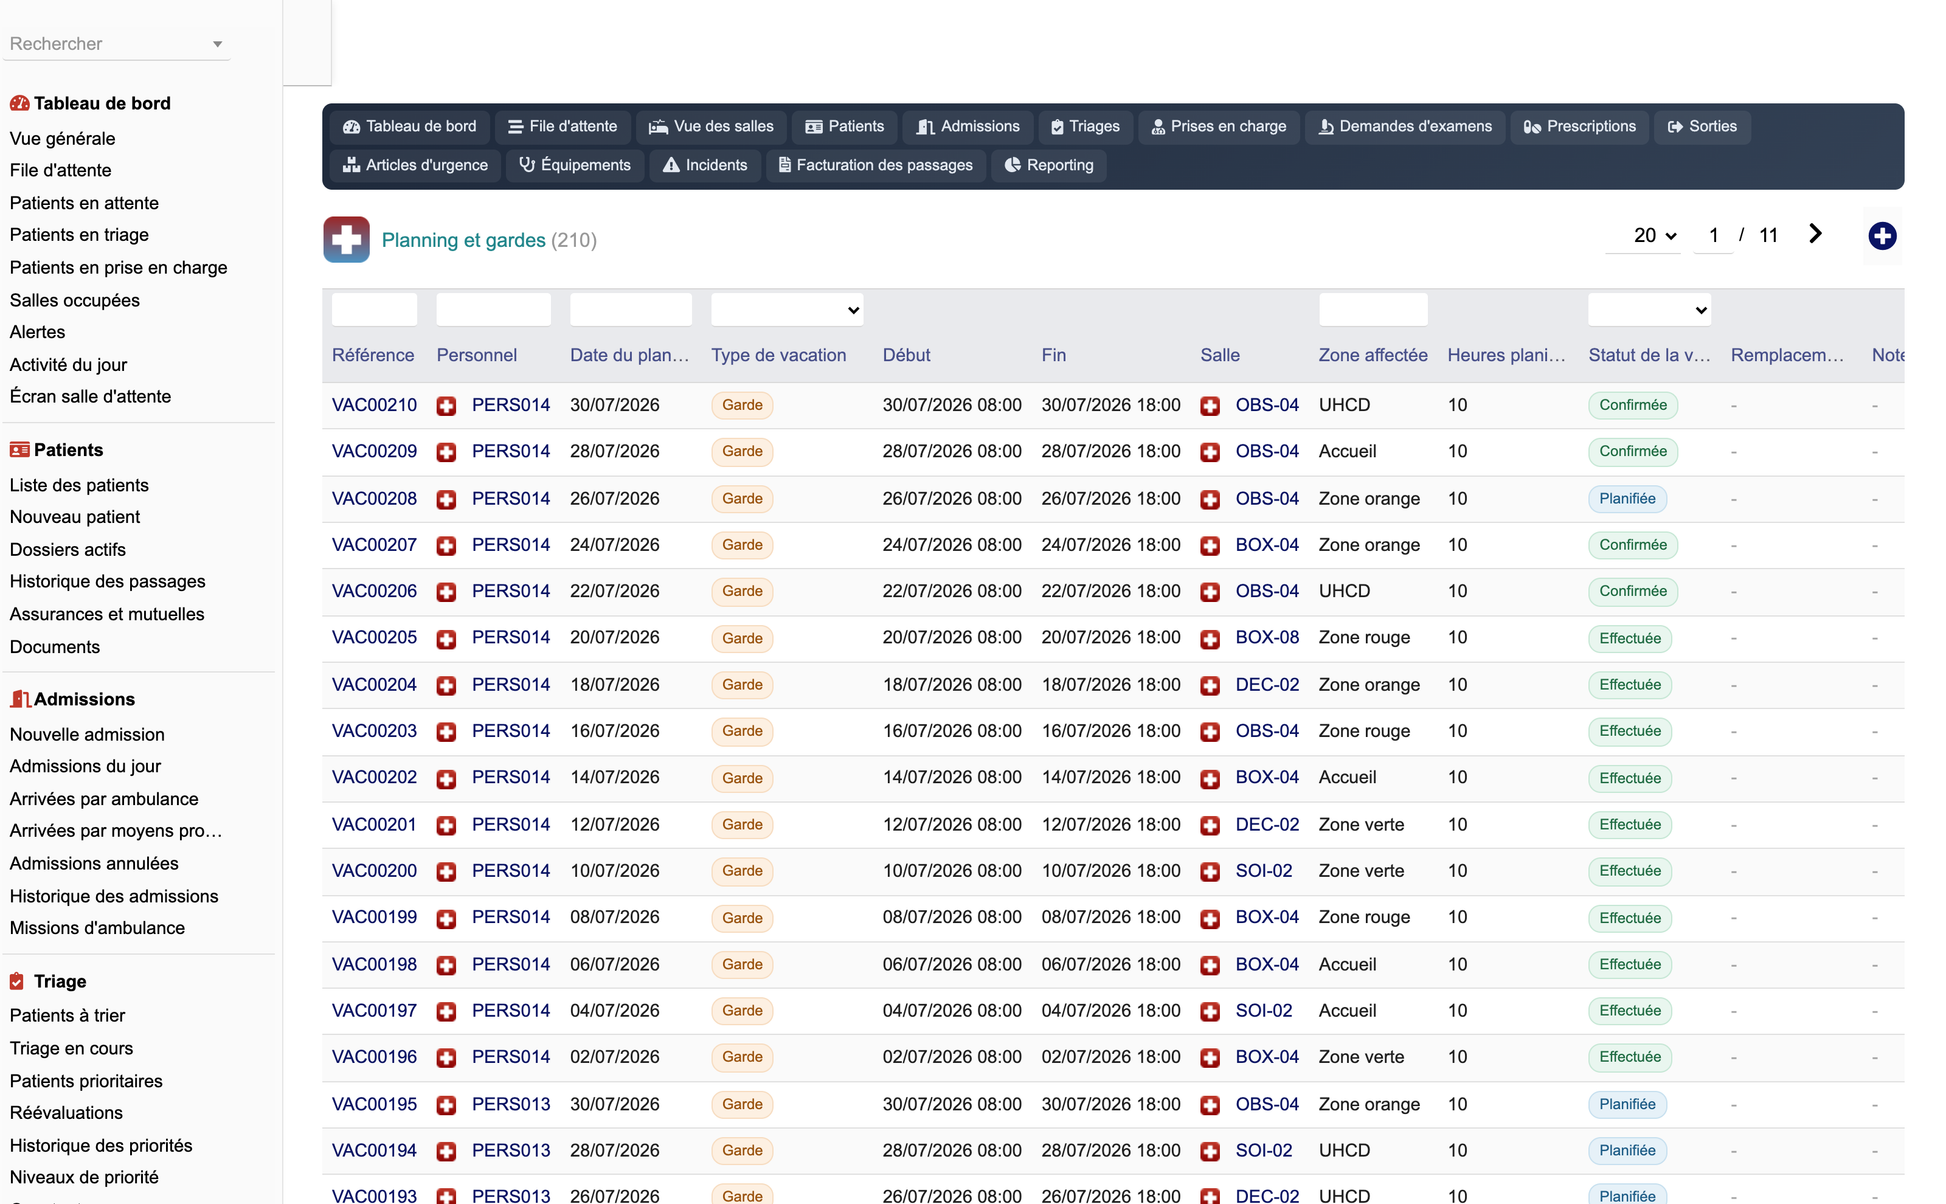Open Équipements stethoscope menu item
This screenshot has width=1946, height=1204.
click(575, 165)
